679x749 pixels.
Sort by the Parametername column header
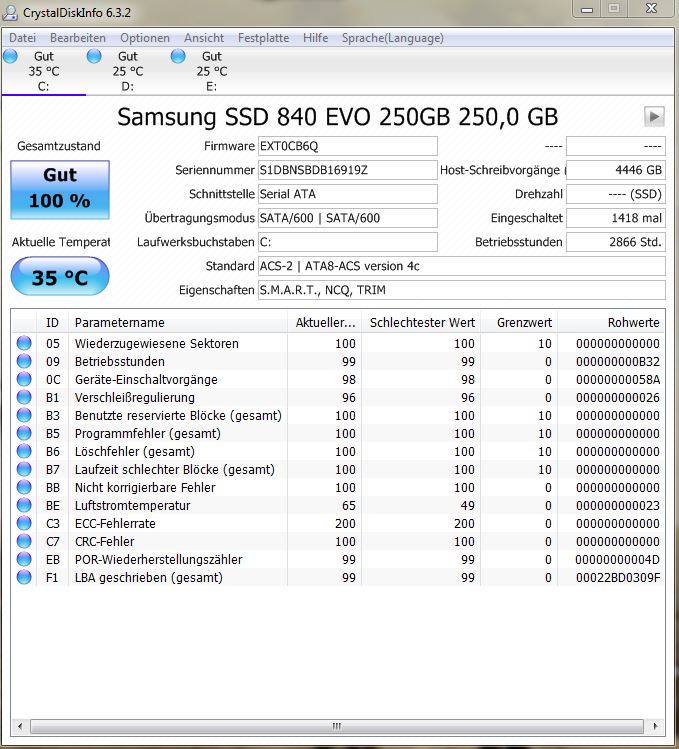pyautogui.click(x=178, y=322)
